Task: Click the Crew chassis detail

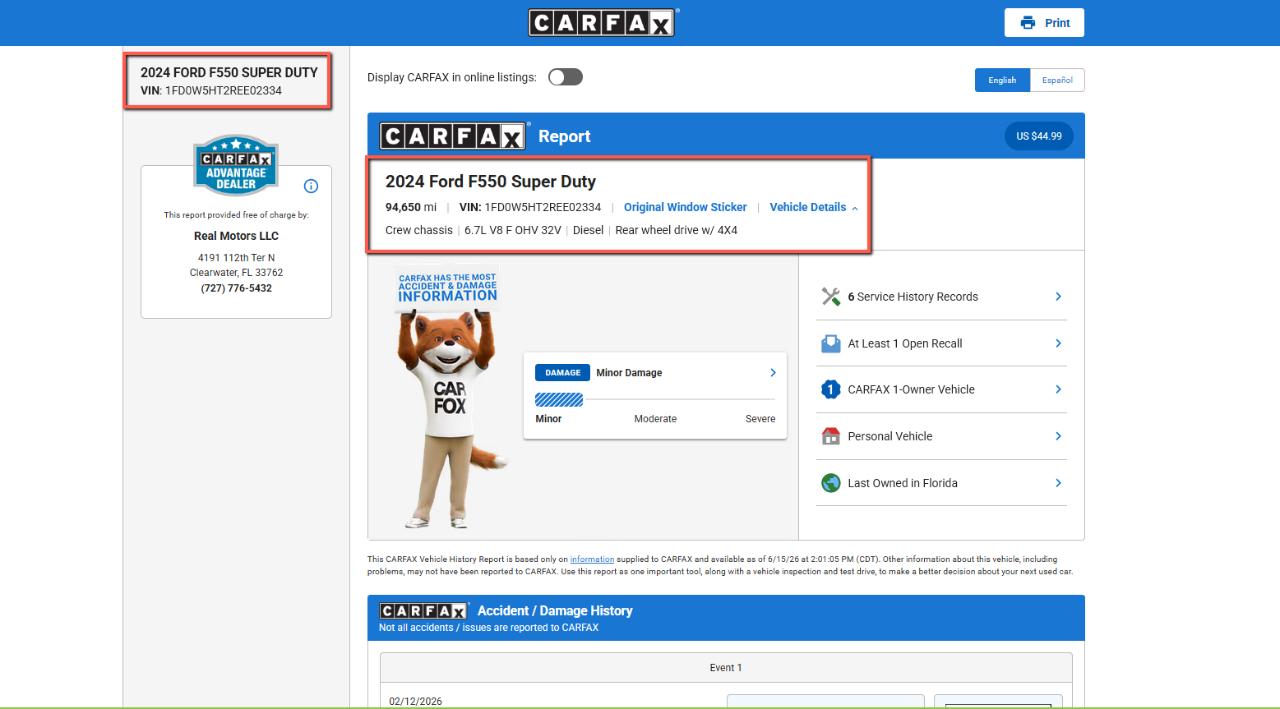Action: (x=419, y=230)
